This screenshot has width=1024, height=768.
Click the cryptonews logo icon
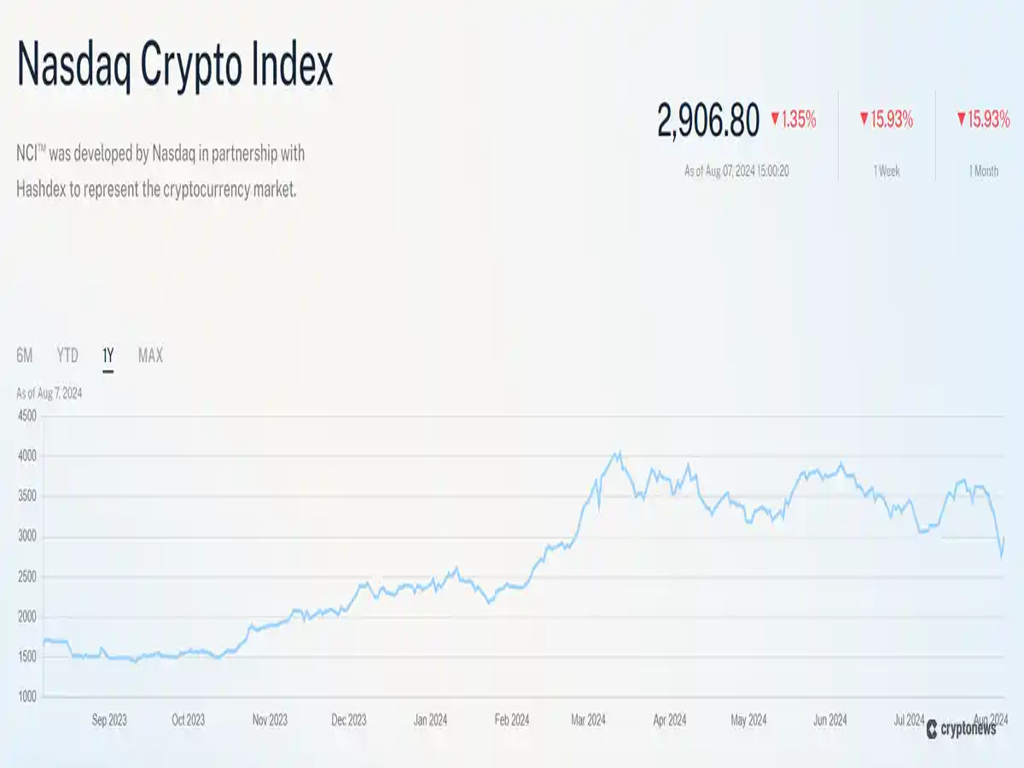(x=932, y=729)
